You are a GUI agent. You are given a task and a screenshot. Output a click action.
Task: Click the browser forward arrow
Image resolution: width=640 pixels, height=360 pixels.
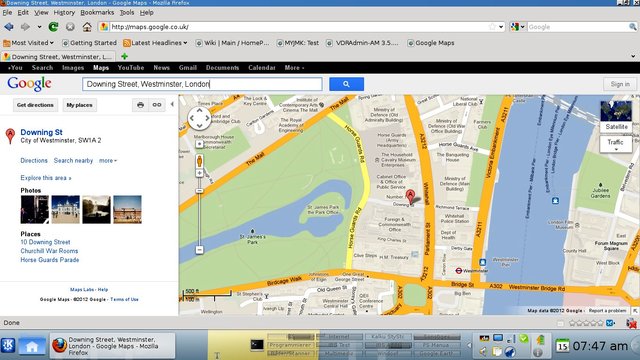click(x=25, y=27)
